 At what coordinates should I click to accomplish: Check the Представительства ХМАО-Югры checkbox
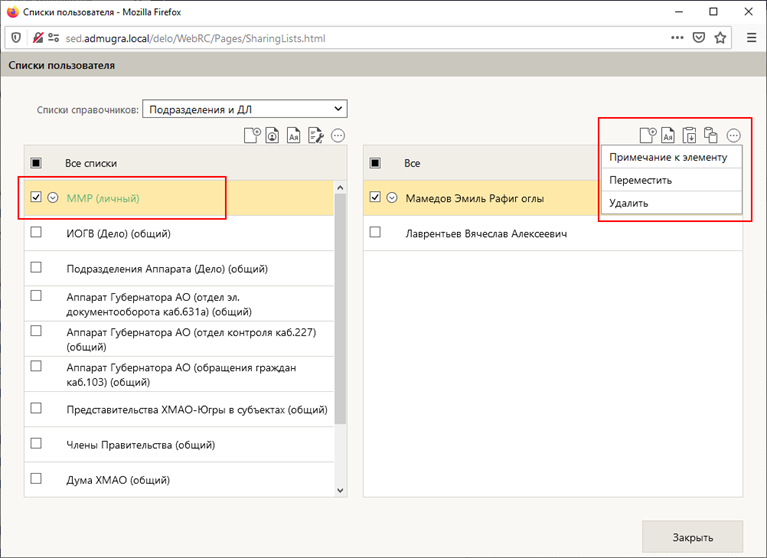pyautogui.click(x=36, y=408)
